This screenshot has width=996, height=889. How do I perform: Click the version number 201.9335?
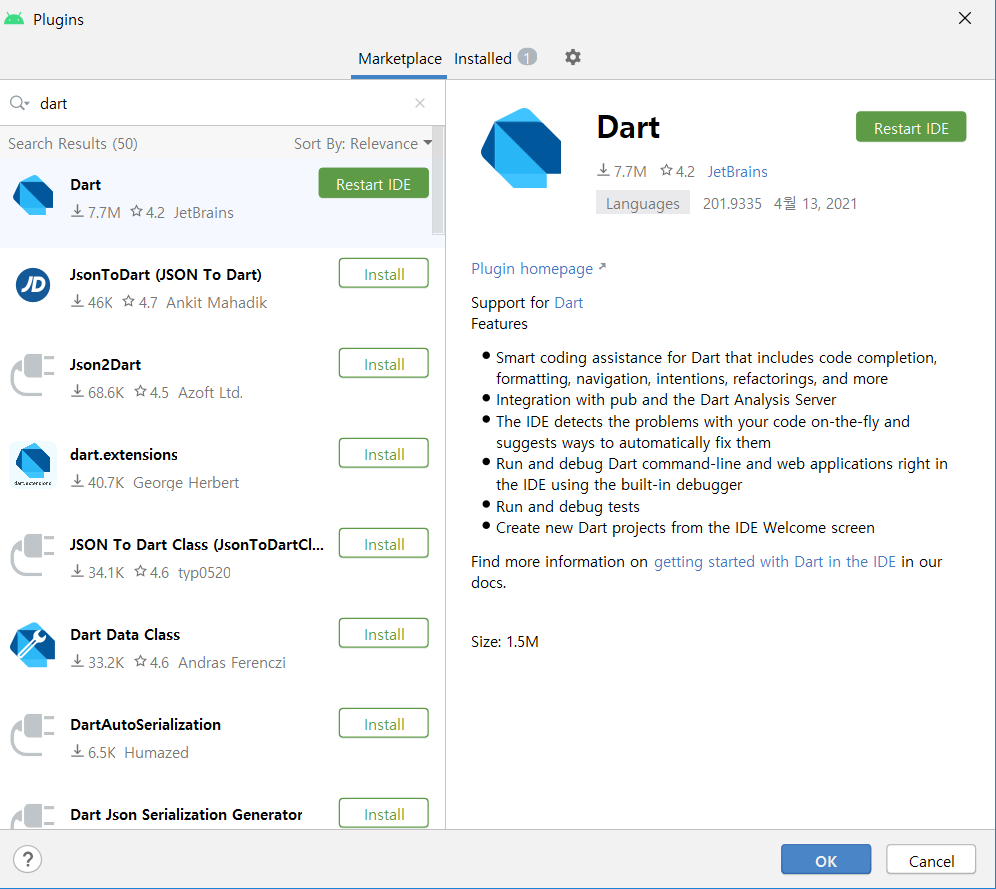pyautogui.click(x=732, y=203)
